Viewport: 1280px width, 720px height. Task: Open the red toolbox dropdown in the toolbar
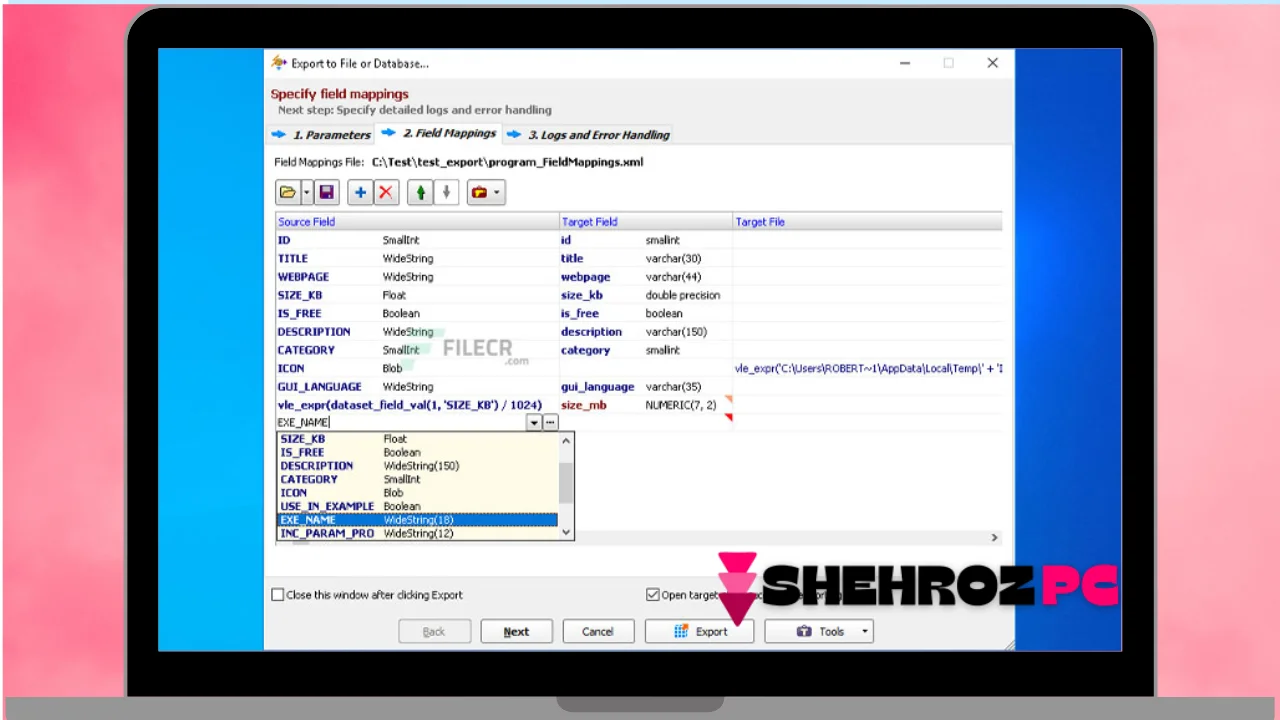[x=486, y=193]
